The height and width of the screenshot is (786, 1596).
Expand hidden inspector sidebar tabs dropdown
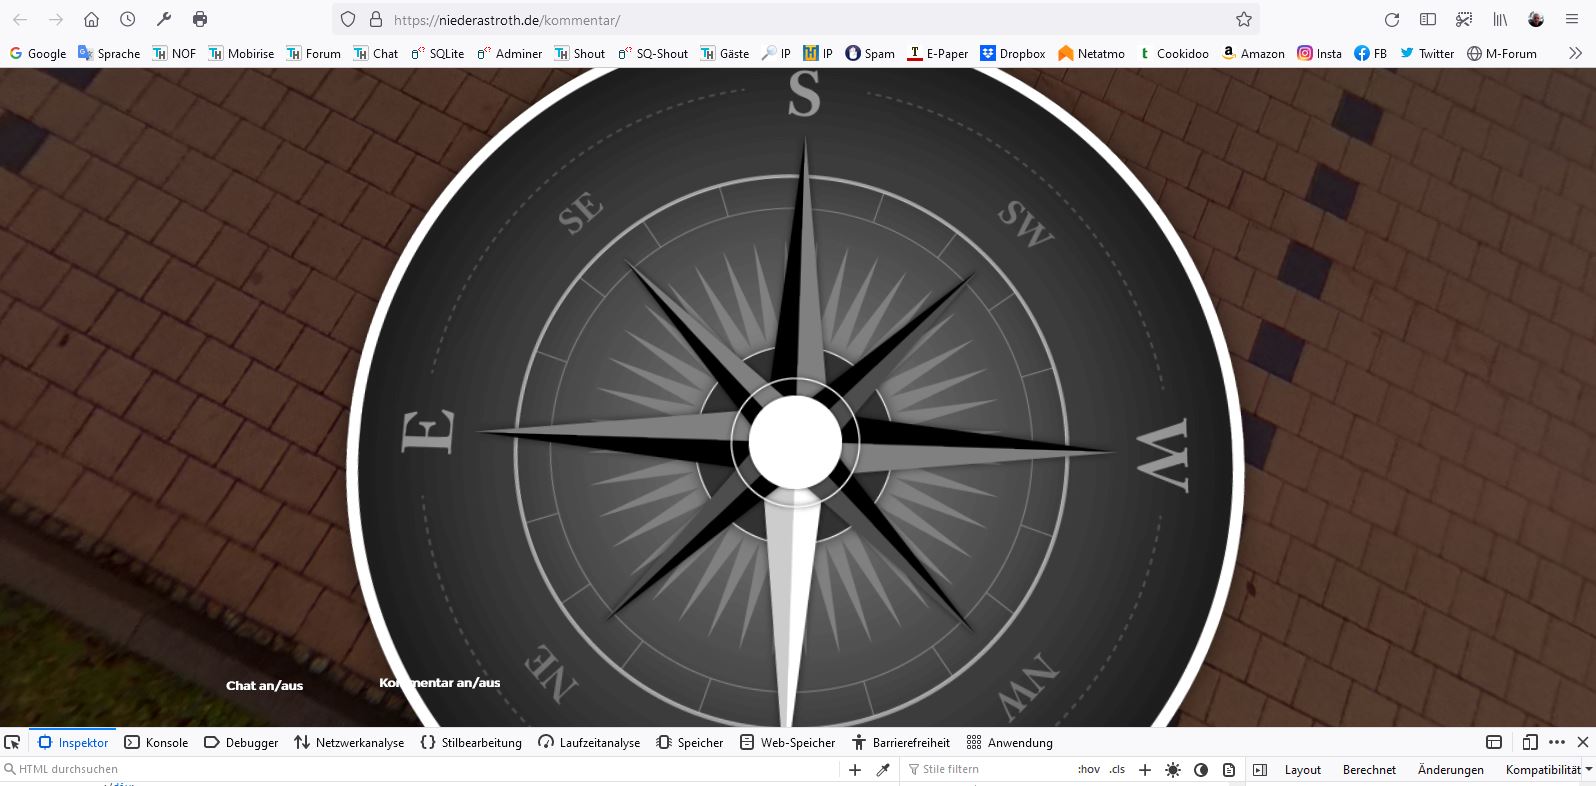click(1588, 769)
